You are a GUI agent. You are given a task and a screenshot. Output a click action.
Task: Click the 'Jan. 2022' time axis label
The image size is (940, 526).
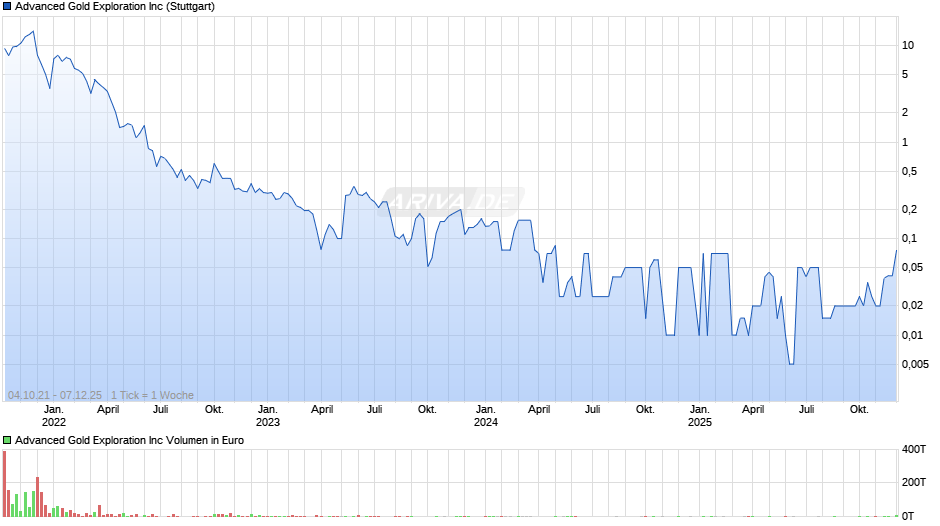53,416
